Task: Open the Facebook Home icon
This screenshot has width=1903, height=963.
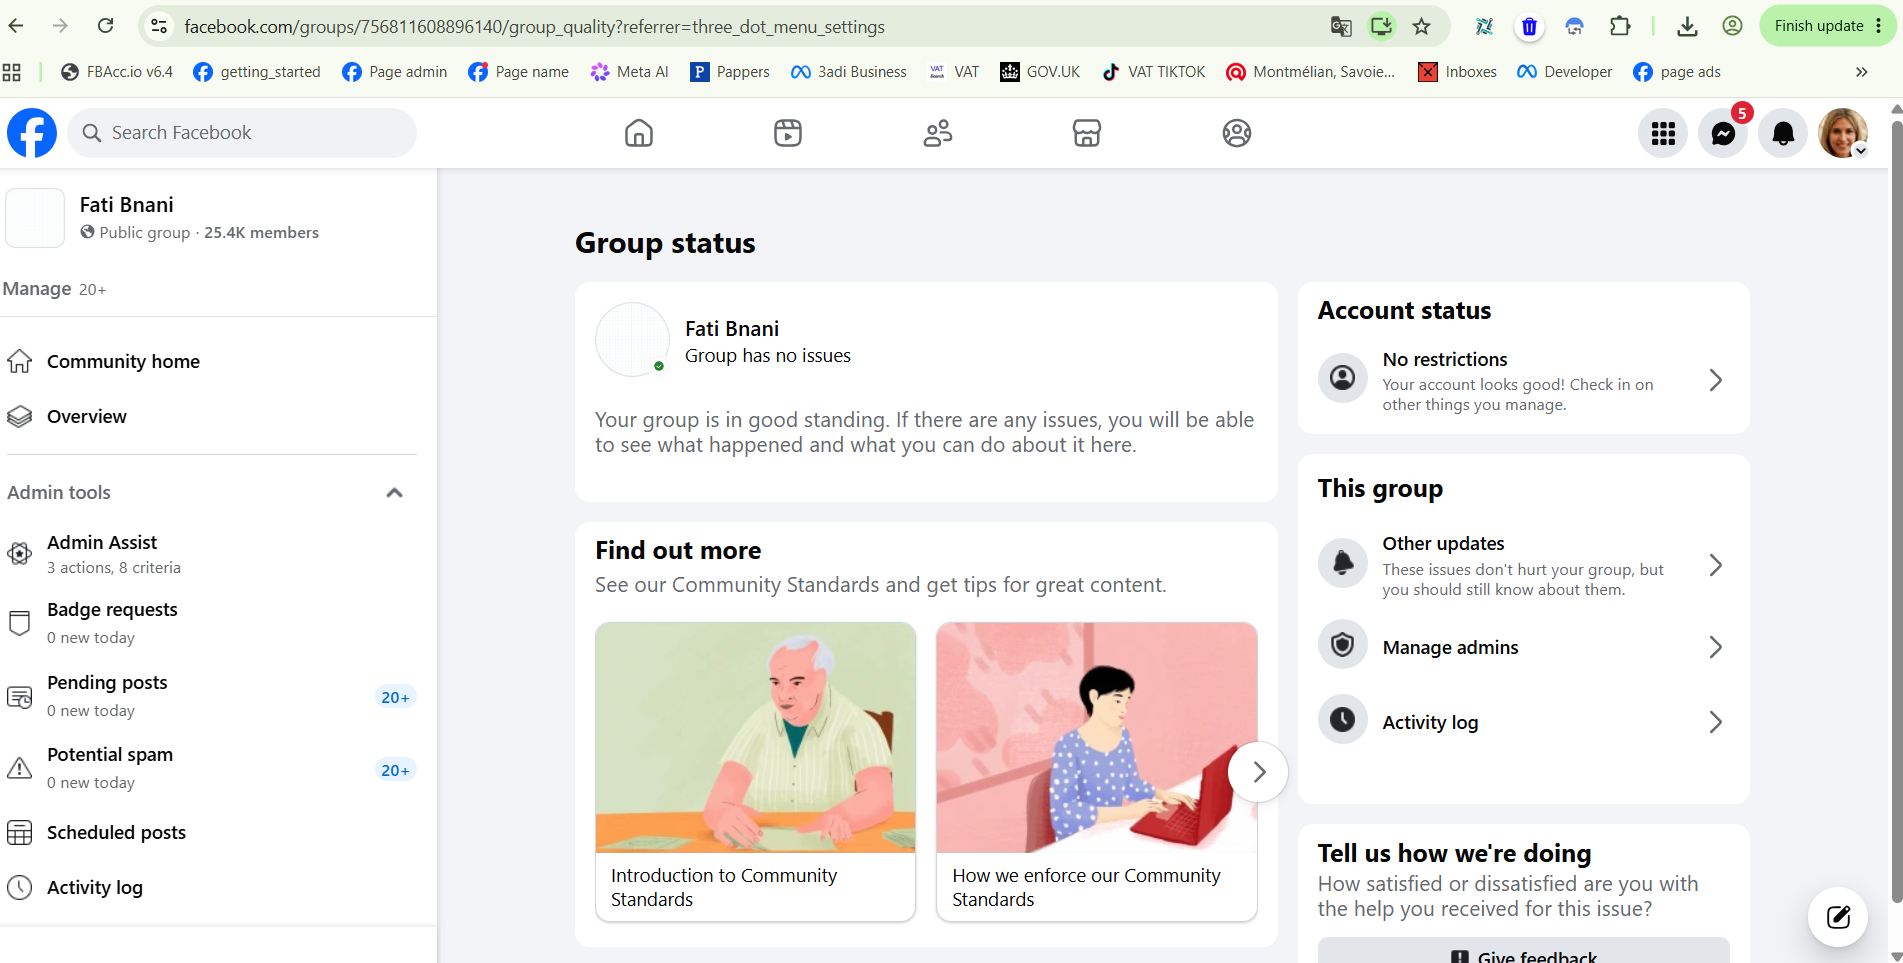Action: pos(638,133)
